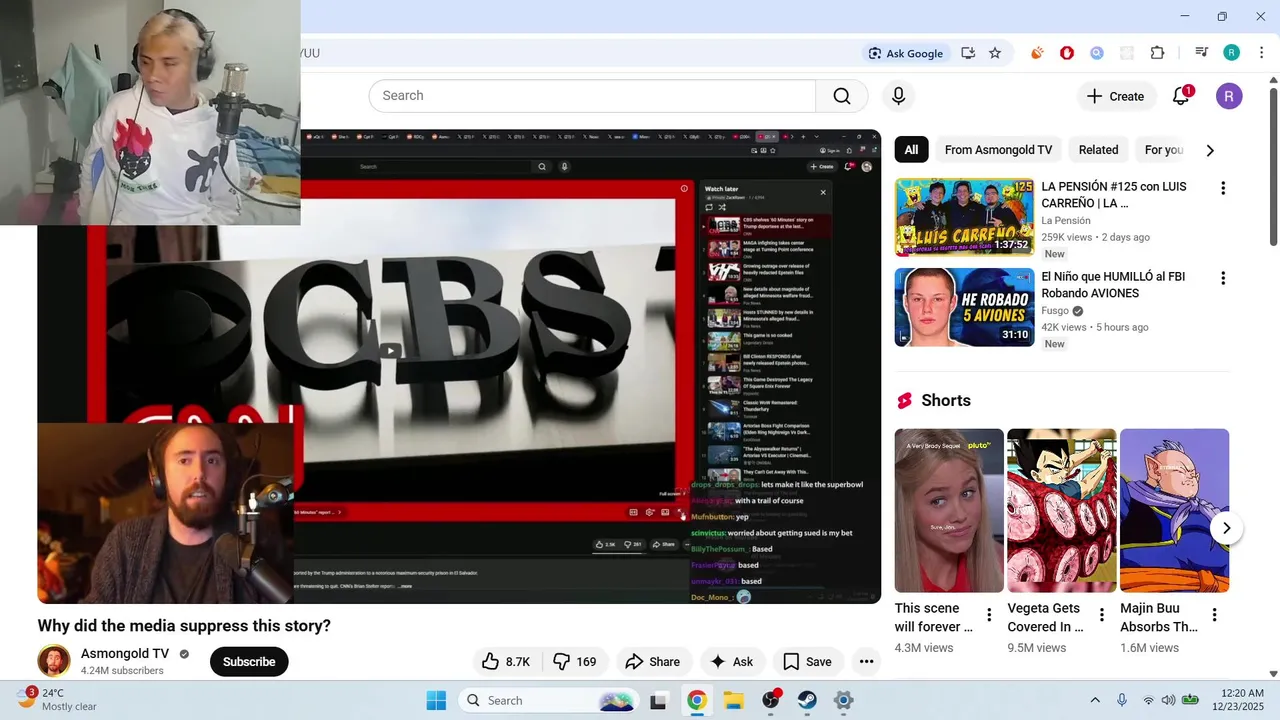Dislike the video with 169 thumbs down
The width and height of the screenshot is (1280, 720).
(576, 662)
